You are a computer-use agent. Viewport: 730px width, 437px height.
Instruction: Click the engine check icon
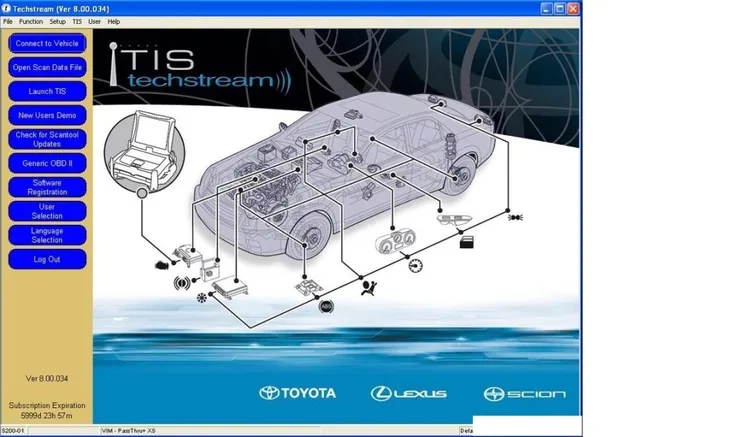161,265
